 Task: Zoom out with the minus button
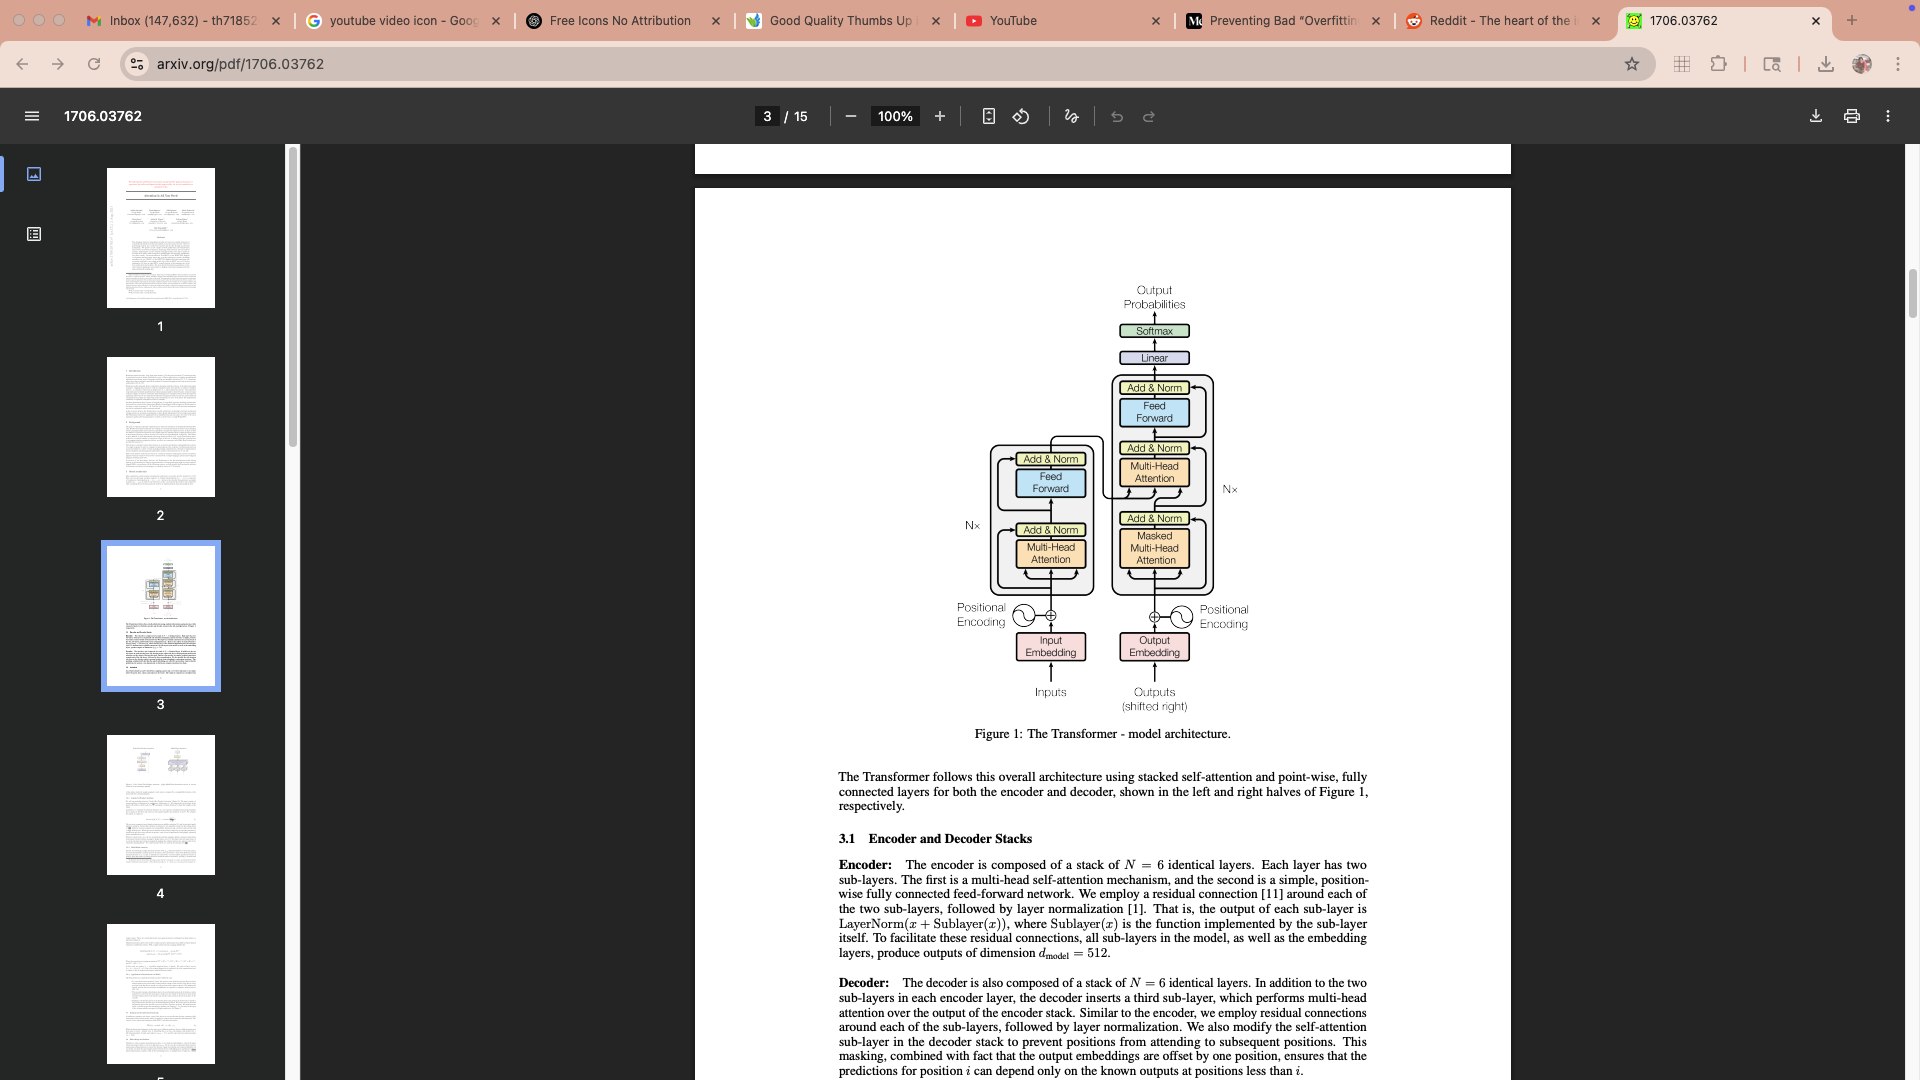pyautogui.click(x=851, y=116)
